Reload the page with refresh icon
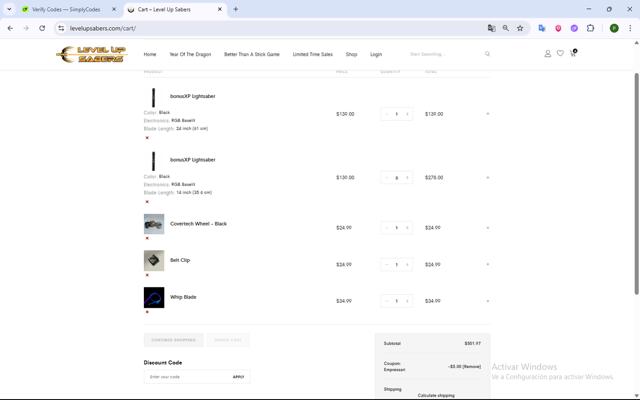The width and height of the screenshot is (640, 400). click(42, 28)
